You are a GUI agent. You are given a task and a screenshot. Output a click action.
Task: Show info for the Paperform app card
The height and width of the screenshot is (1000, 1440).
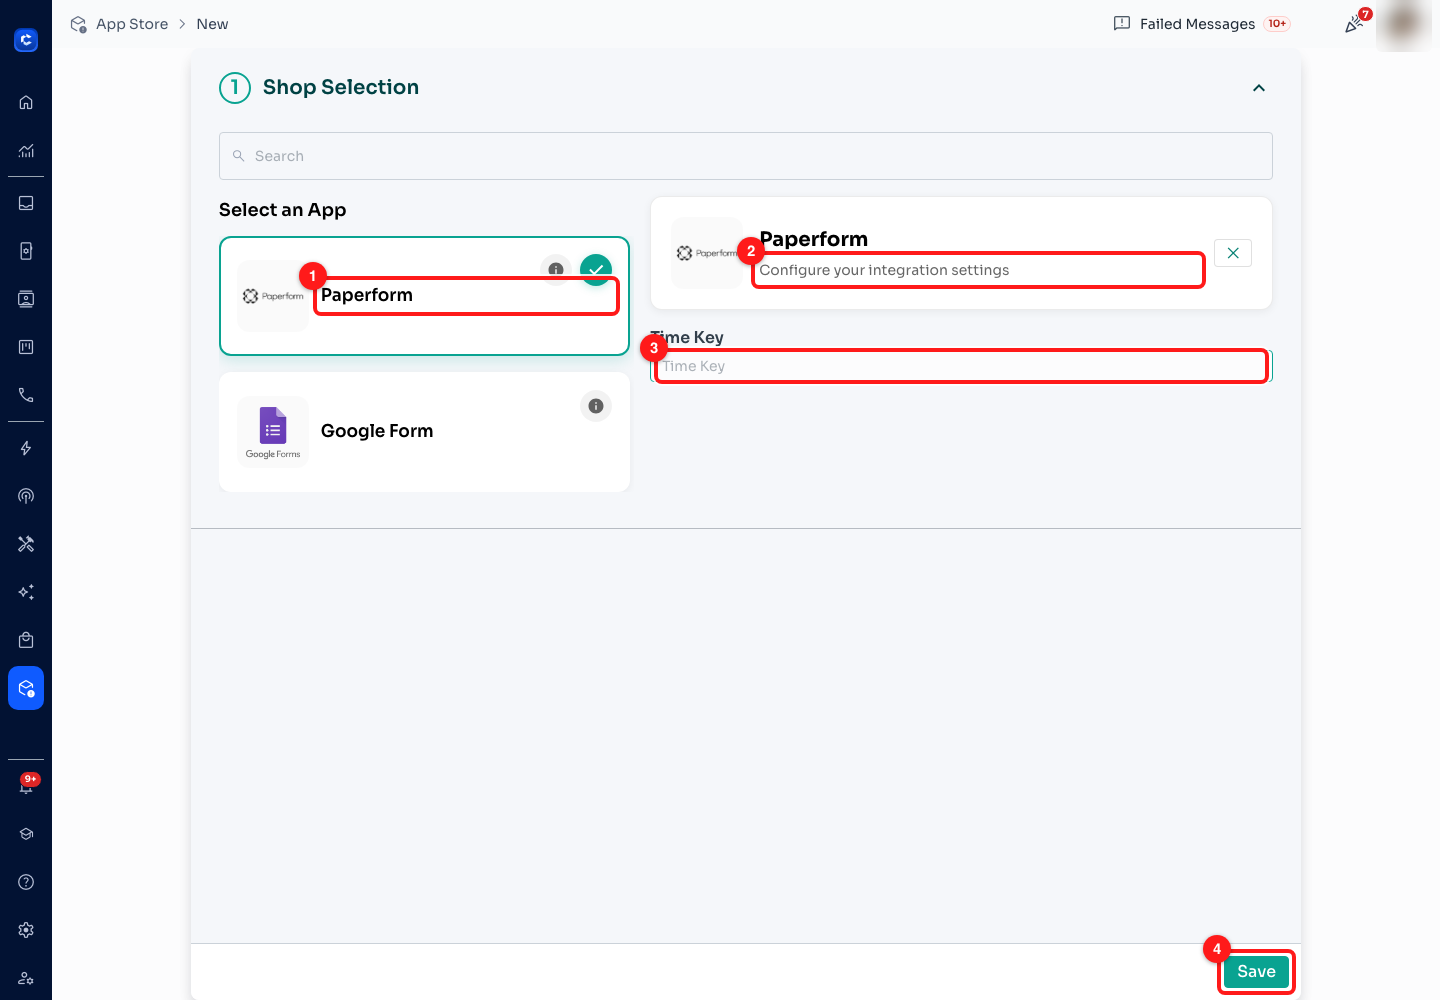point(556,269)
